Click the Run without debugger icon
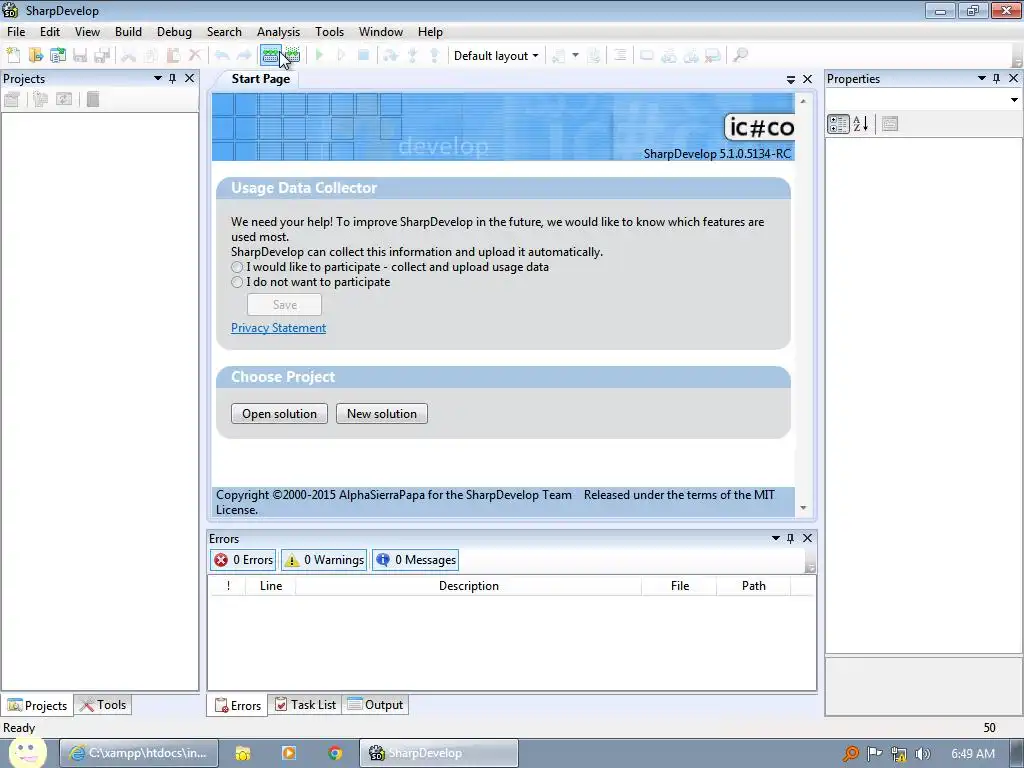Screen dimensions: 1024x768 click(341, 56)
